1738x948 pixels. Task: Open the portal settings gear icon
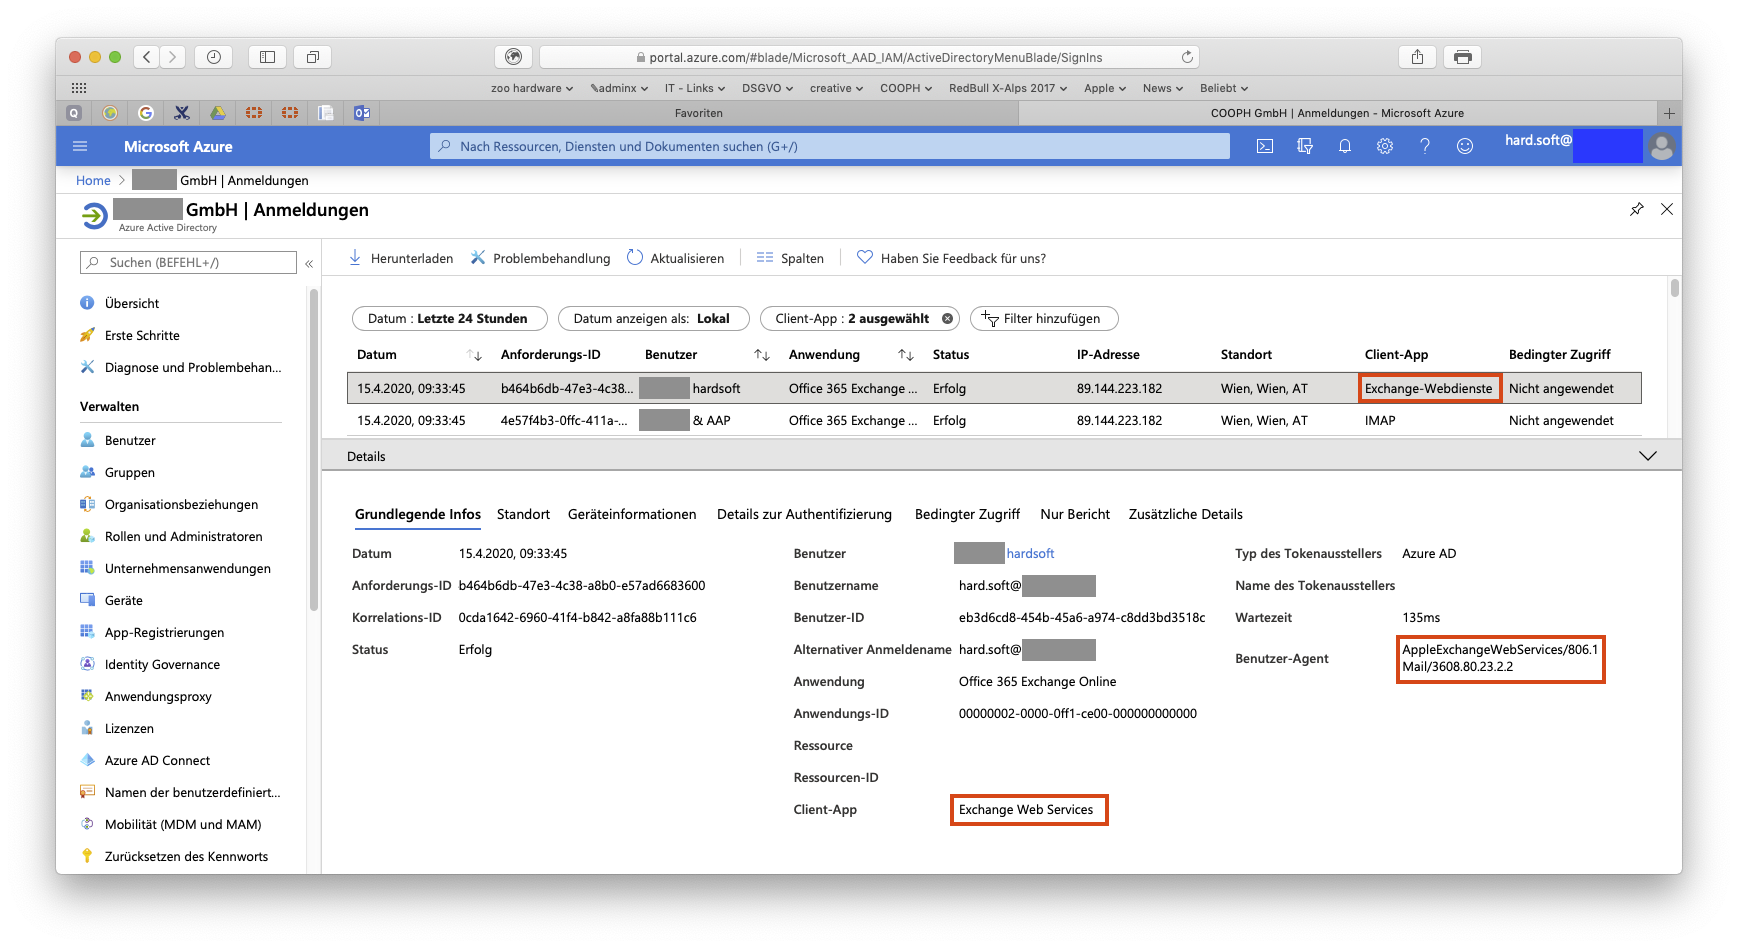click(1384, 146)
